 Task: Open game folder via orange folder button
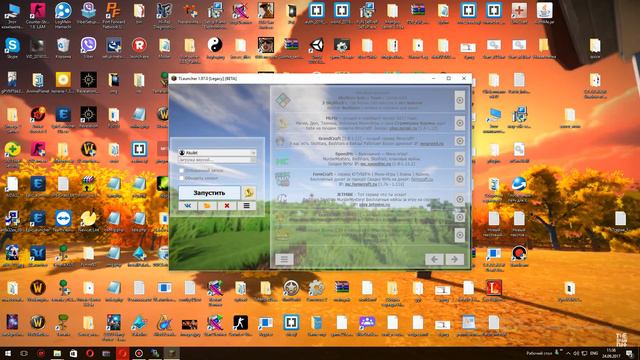pos(207,206)
